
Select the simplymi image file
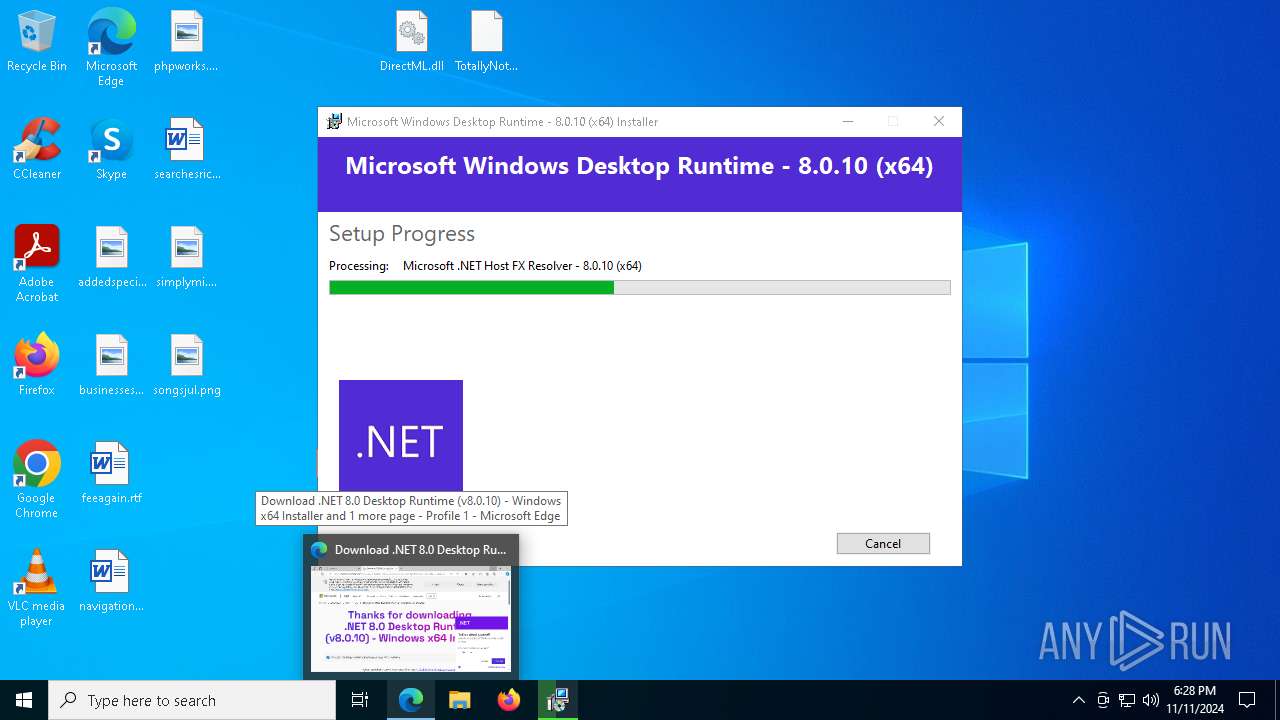(x=186, y=258)
